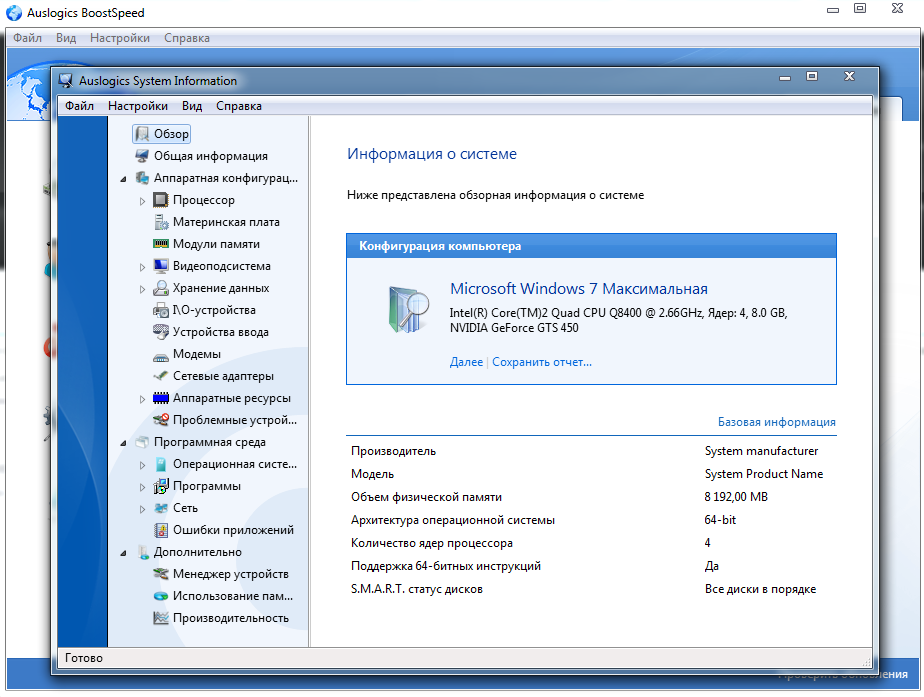This screenshot has width=924, height=697.
Task: Open Справка menu in BoostSpeed window
Action: (187, 38)
